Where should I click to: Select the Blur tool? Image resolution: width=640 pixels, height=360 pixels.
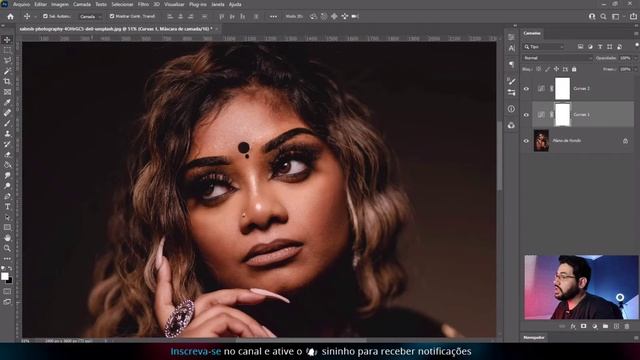7,175
